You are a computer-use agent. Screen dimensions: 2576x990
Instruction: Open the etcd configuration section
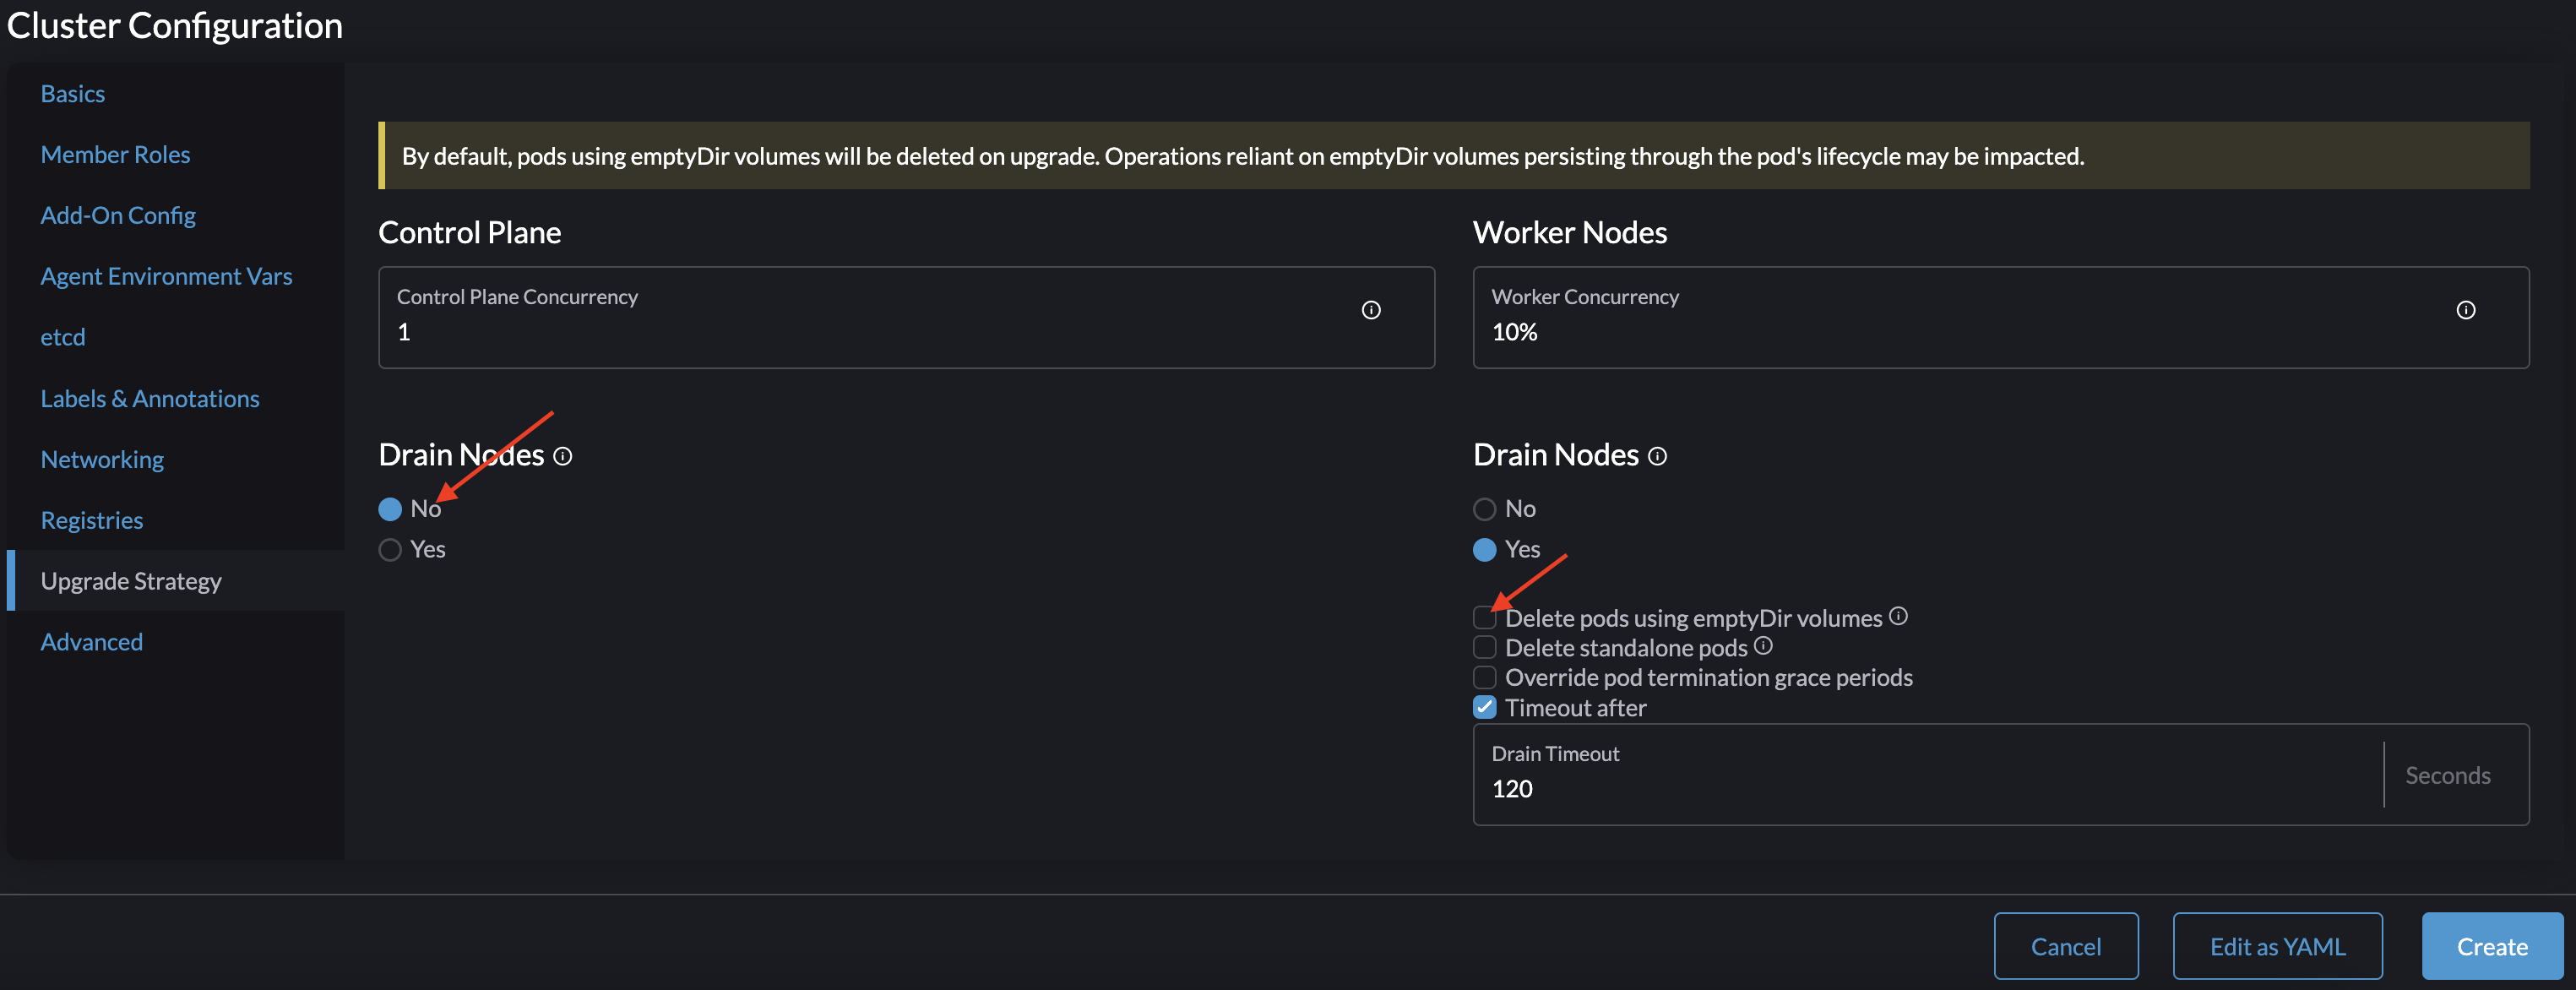pyautogui.click(x=62, y=337)
